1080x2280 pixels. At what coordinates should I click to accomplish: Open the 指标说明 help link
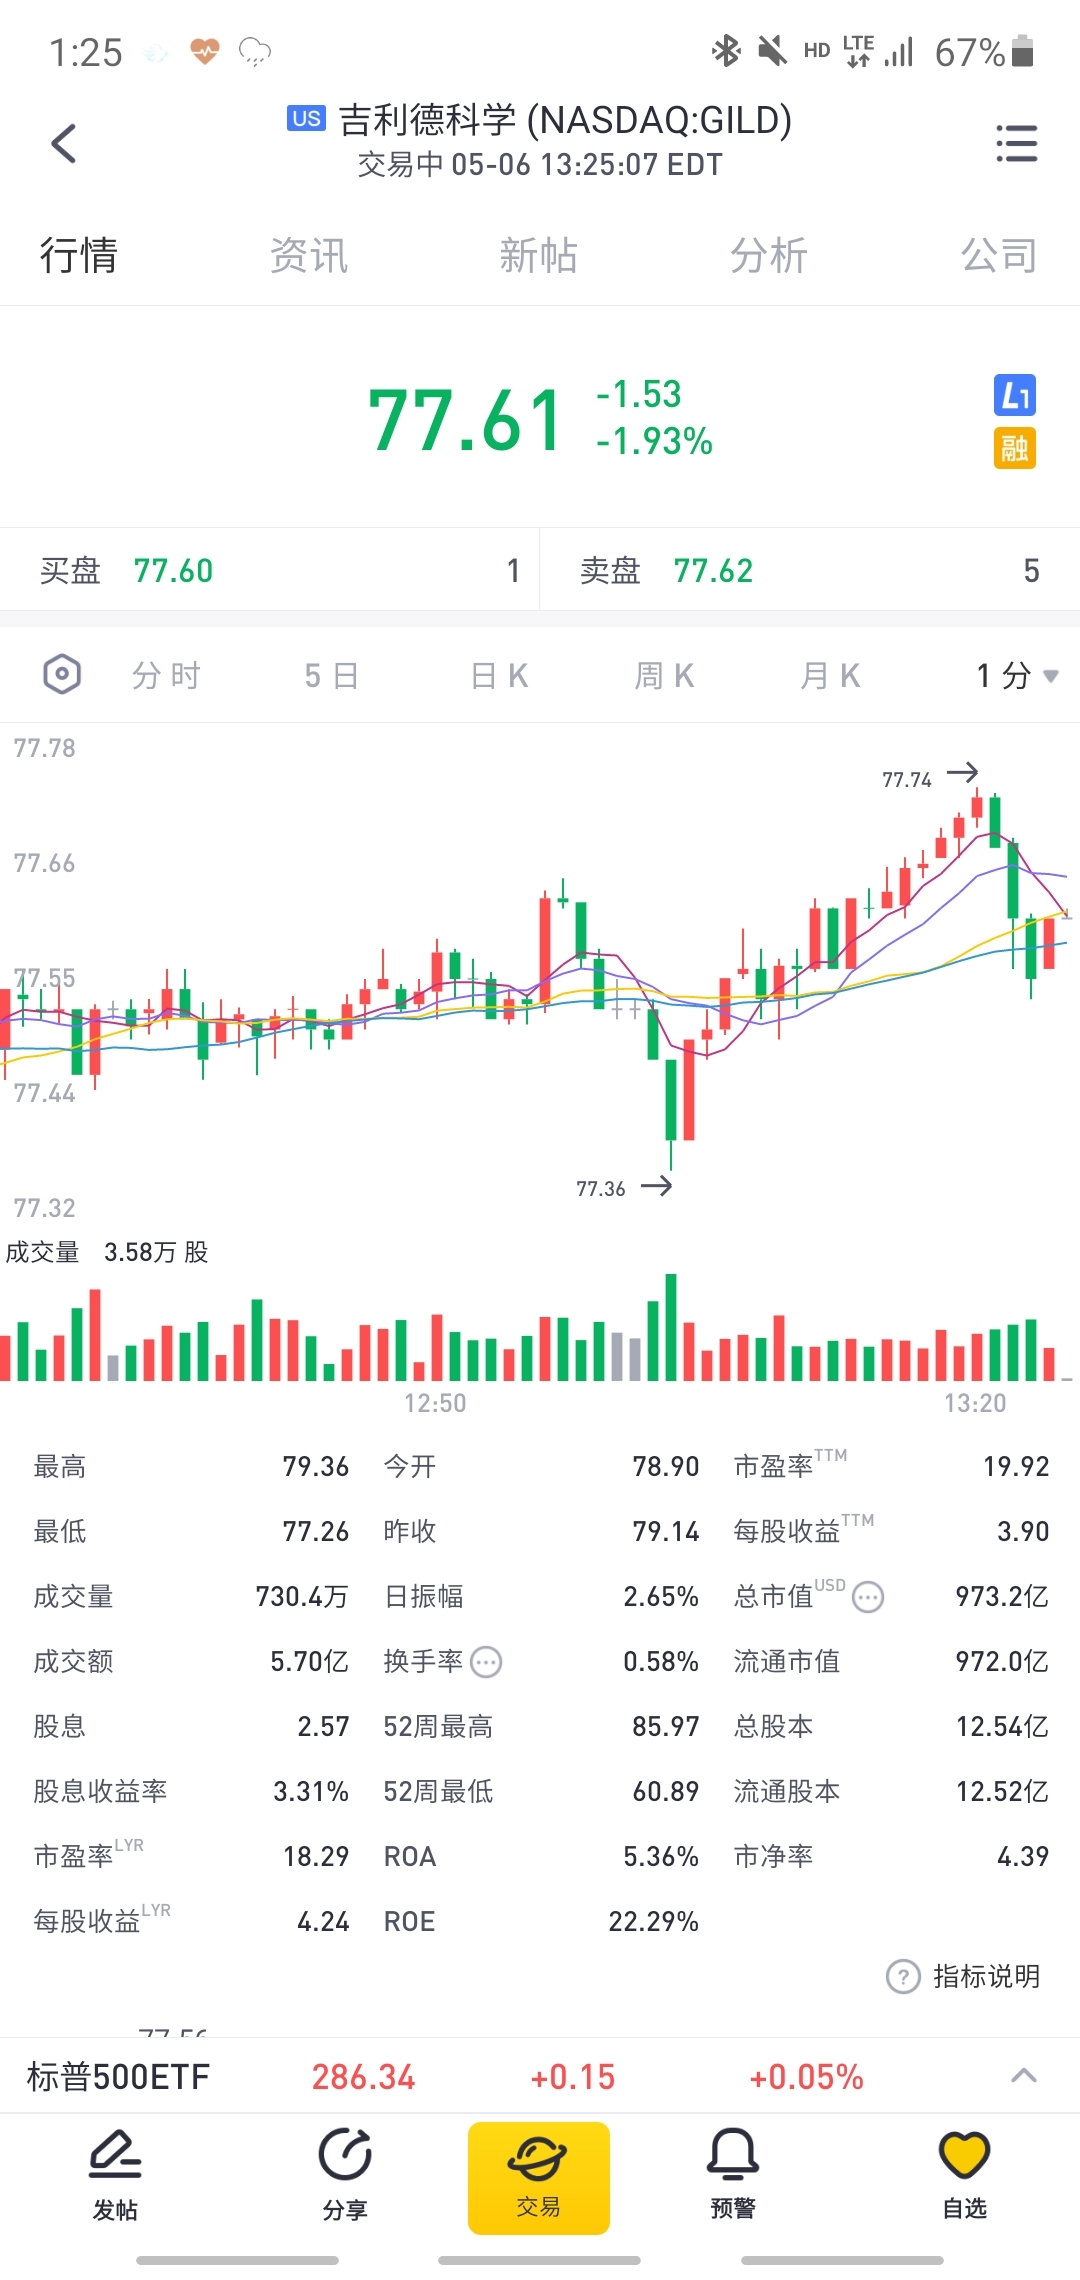pyautogui.click(x=964, y=1976)
